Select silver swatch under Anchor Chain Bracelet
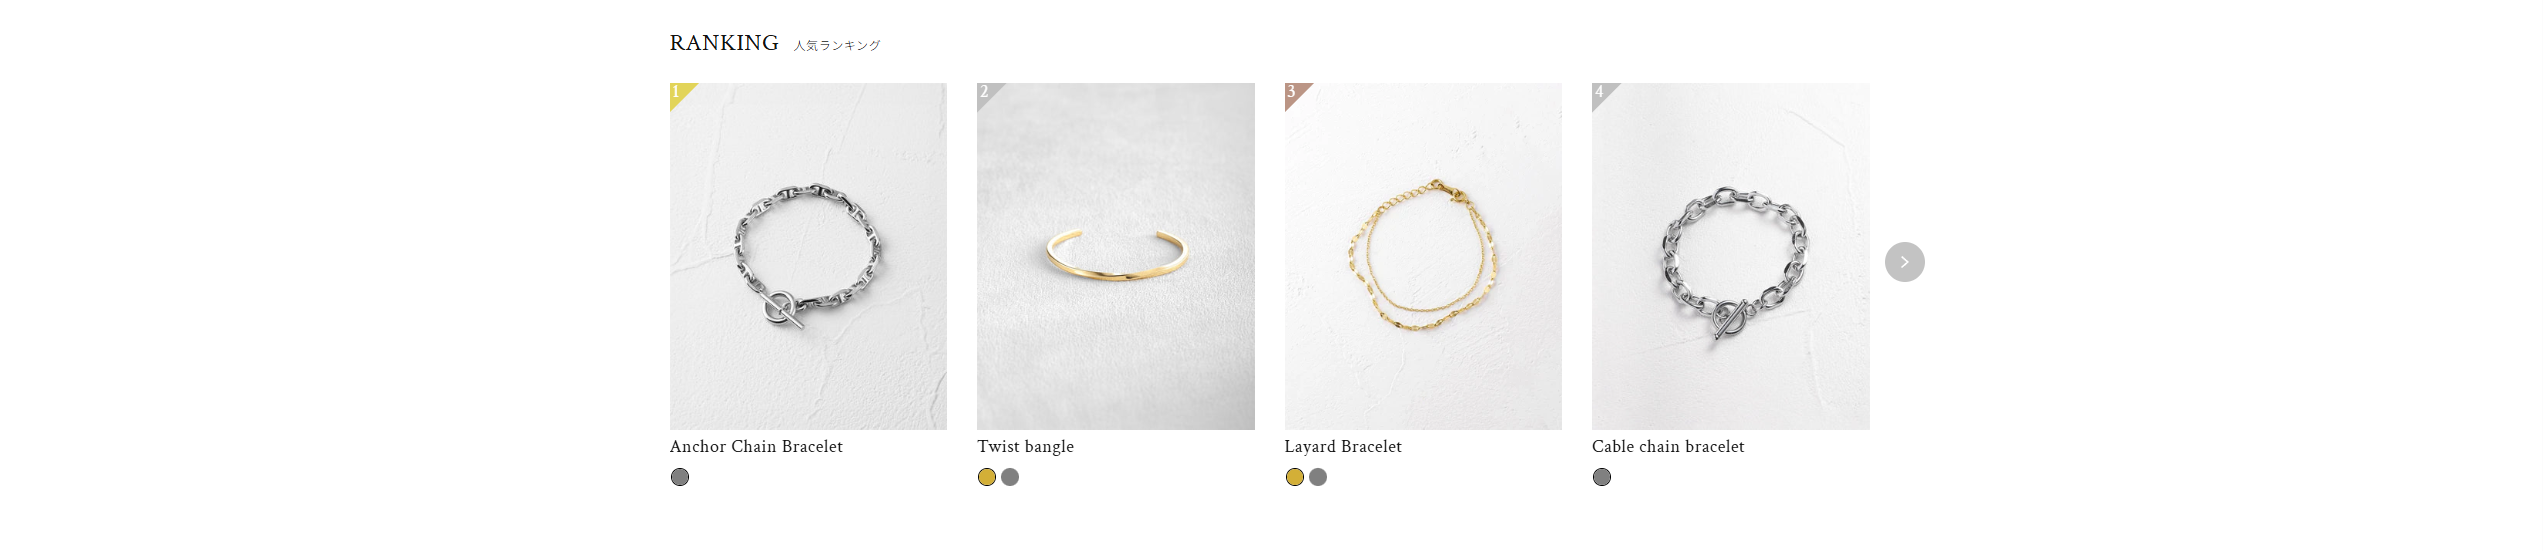Image resolution: width=2543 pixels, height=551 pixels. (x=680, y=477)
